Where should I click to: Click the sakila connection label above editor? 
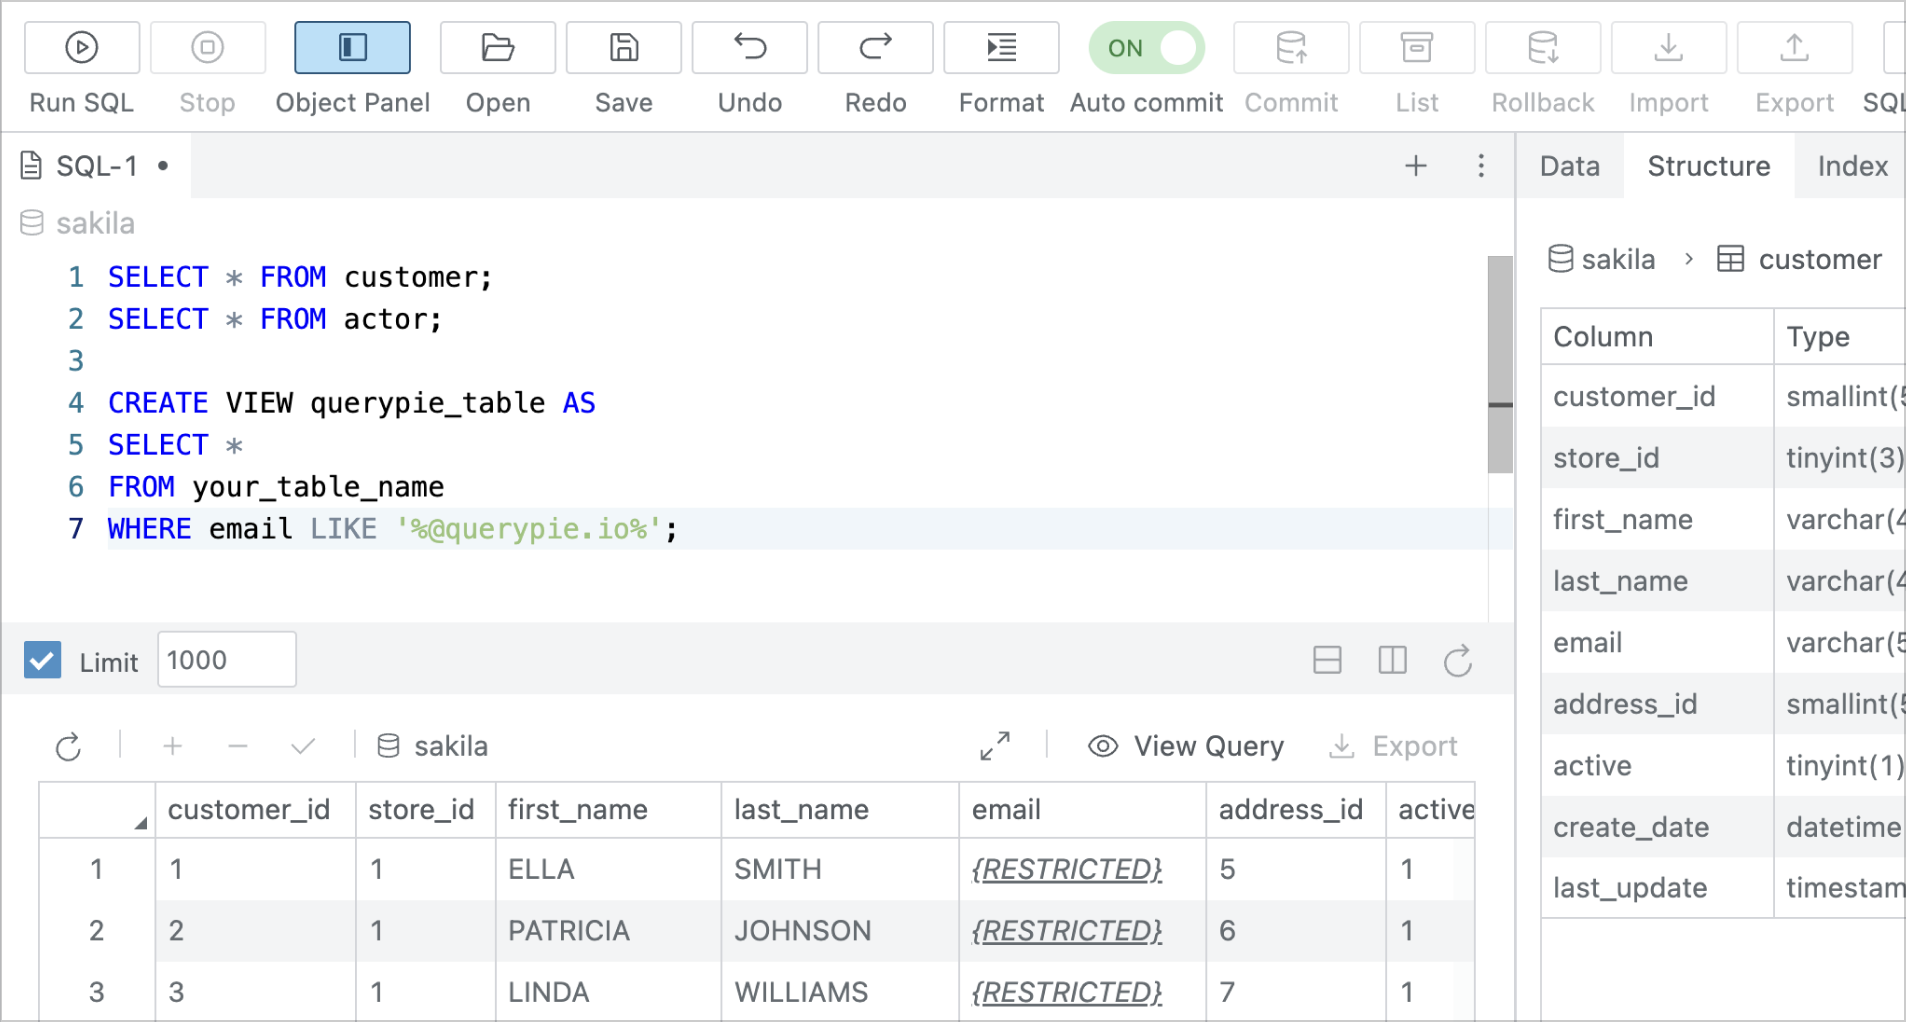78,223
